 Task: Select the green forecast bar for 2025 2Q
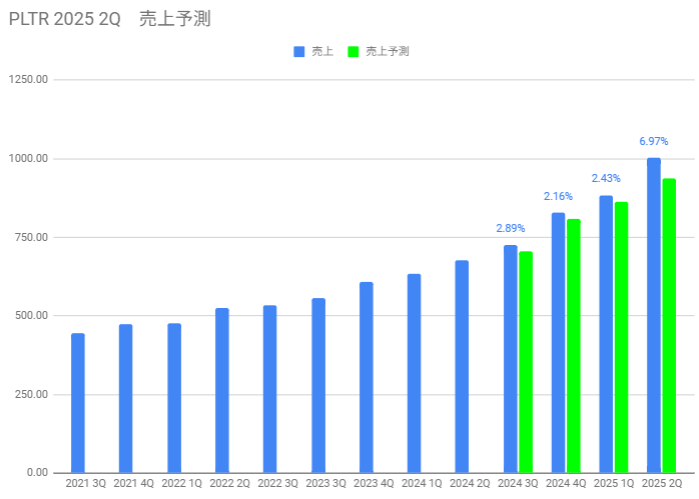[x=669, y=326]
